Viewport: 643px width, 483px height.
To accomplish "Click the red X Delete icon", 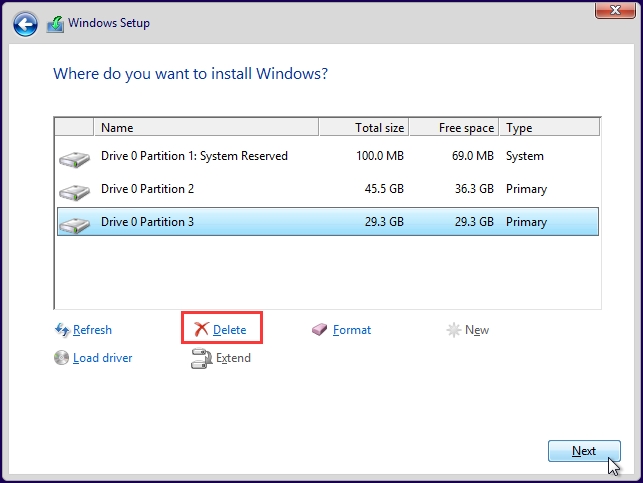I will click(201, 330).
